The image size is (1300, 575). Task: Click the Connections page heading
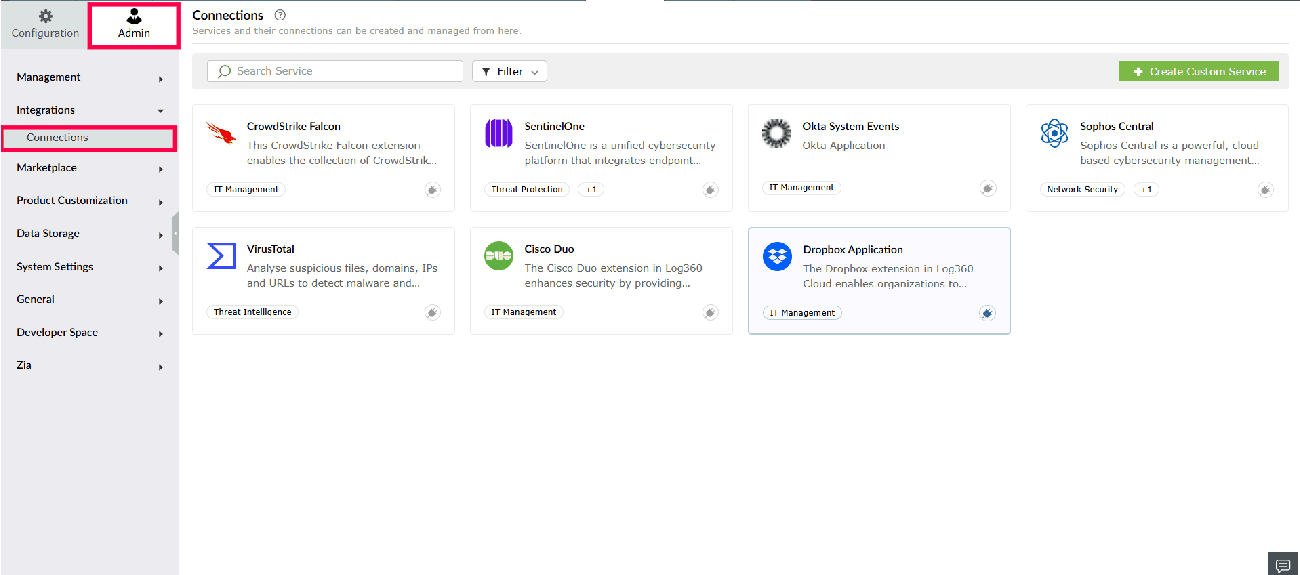(228, 15)
